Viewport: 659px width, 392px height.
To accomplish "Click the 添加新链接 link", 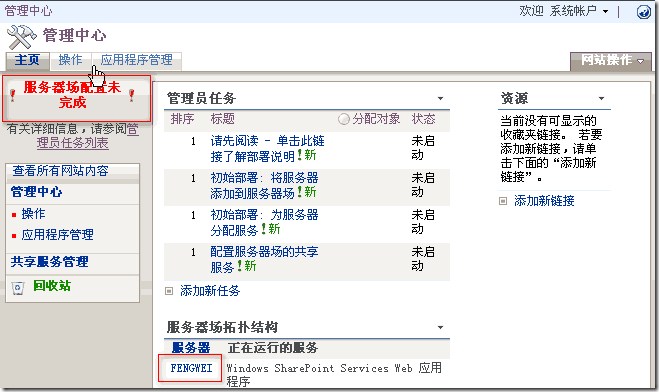I will click(544, 201).
